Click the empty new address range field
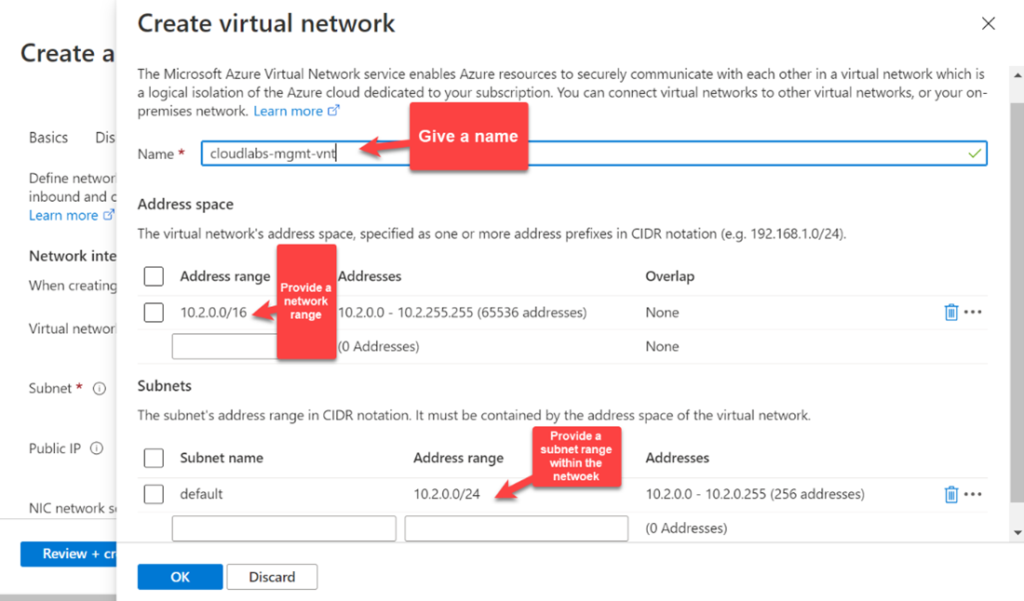The width and height of the screenshot is (1024, 601). coord(225,346)
